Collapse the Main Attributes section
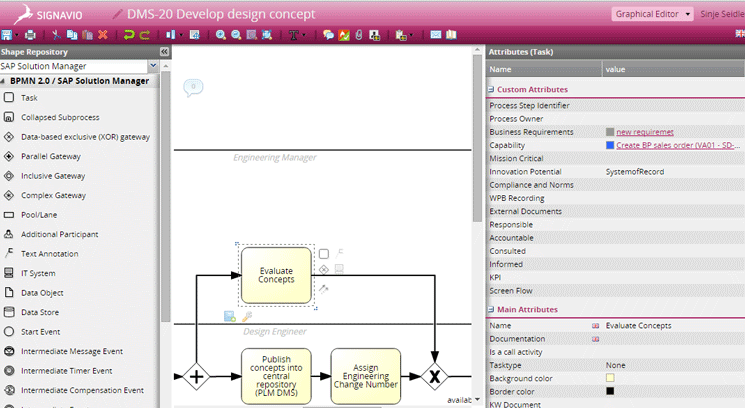The height and width of the screenshot is (408, 745). point(491,309)
